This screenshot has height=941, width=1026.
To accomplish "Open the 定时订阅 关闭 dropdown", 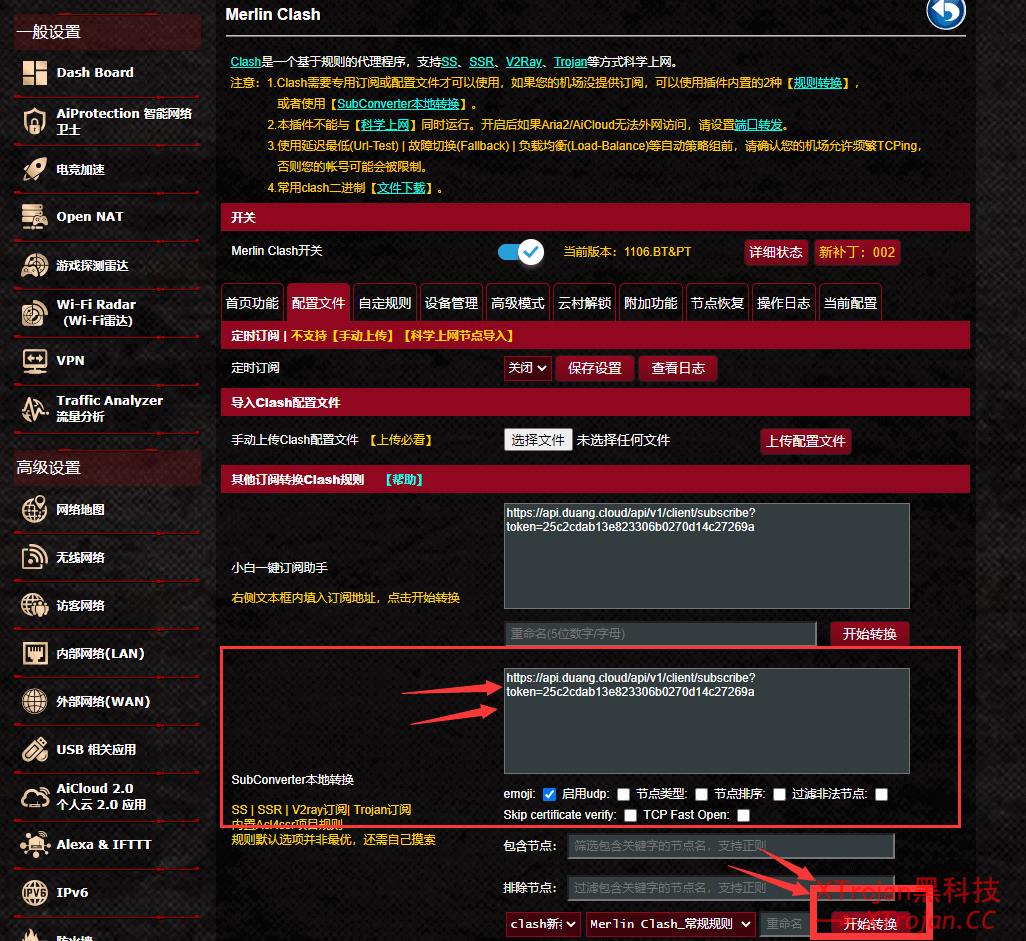I will [x=527, y=368].
